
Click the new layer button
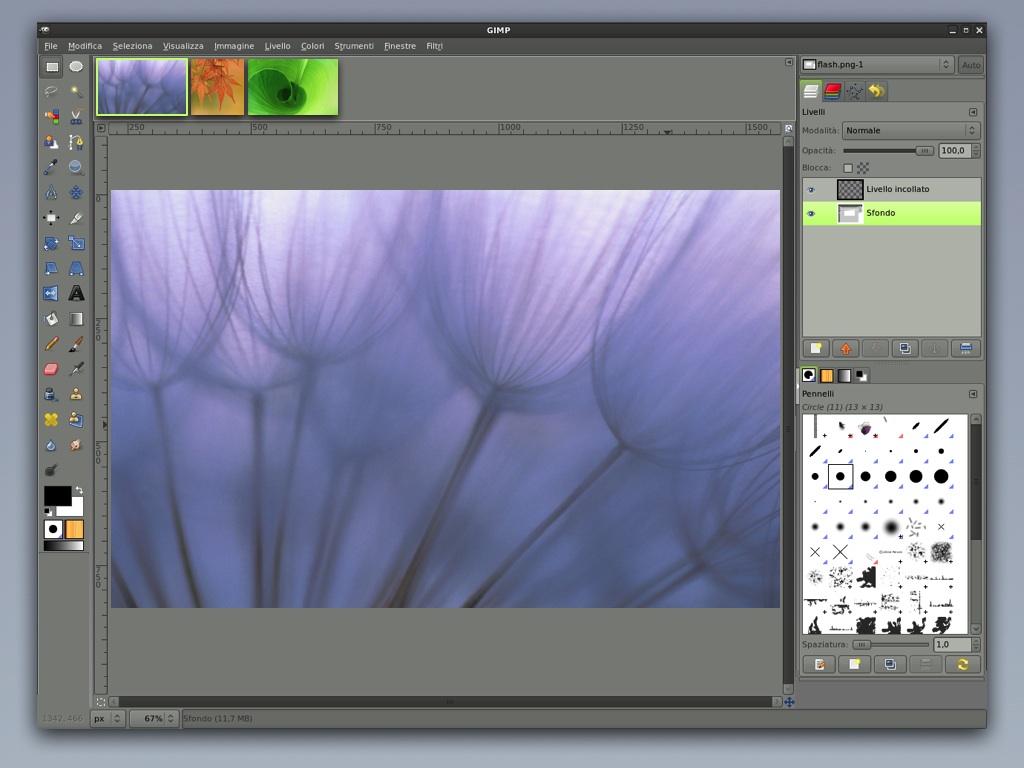816,348
